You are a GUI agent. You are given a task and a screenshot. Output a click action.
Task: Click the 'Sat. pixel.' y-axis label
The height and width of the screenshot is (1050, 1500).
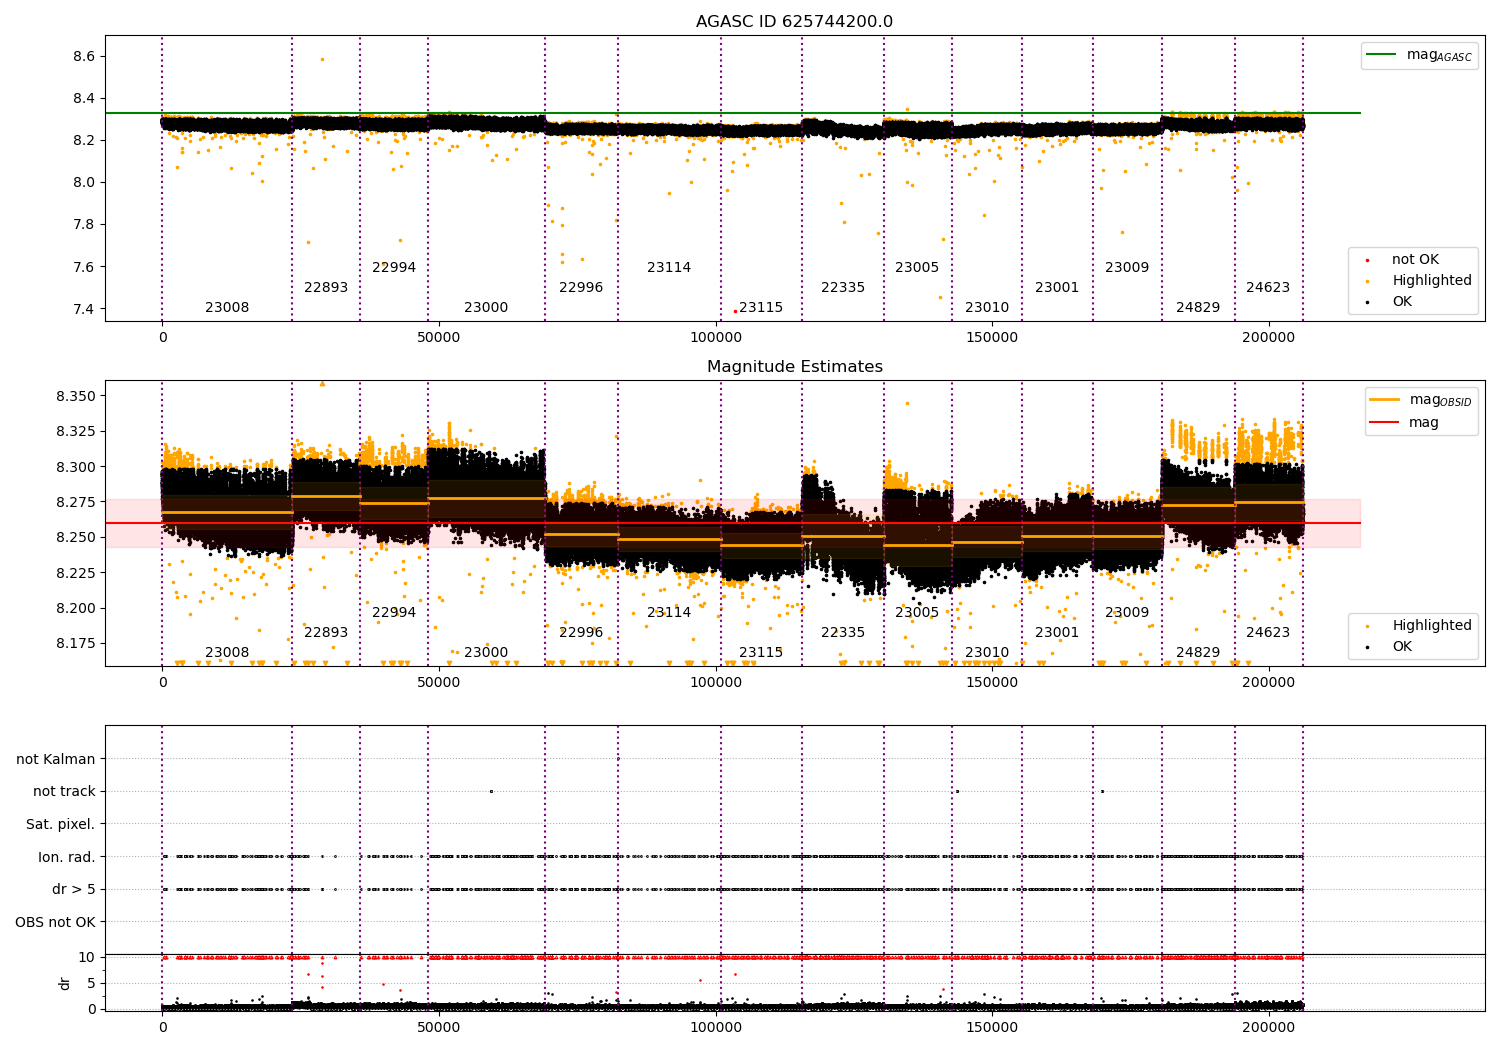(x=61, y=825)
